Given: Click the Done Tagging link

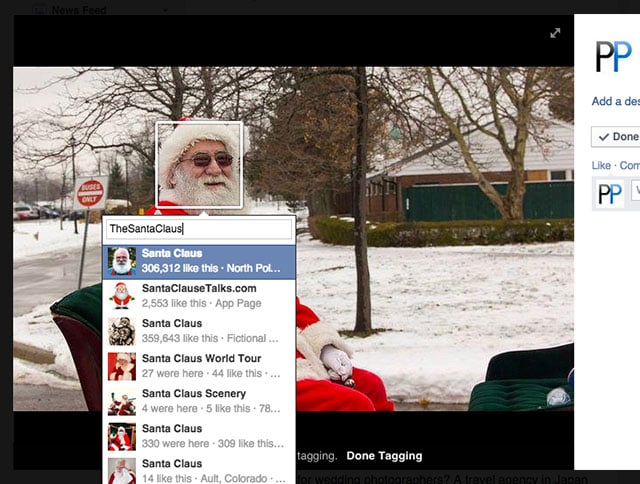Looking at the screenshot, I should [x=384, y=456].
